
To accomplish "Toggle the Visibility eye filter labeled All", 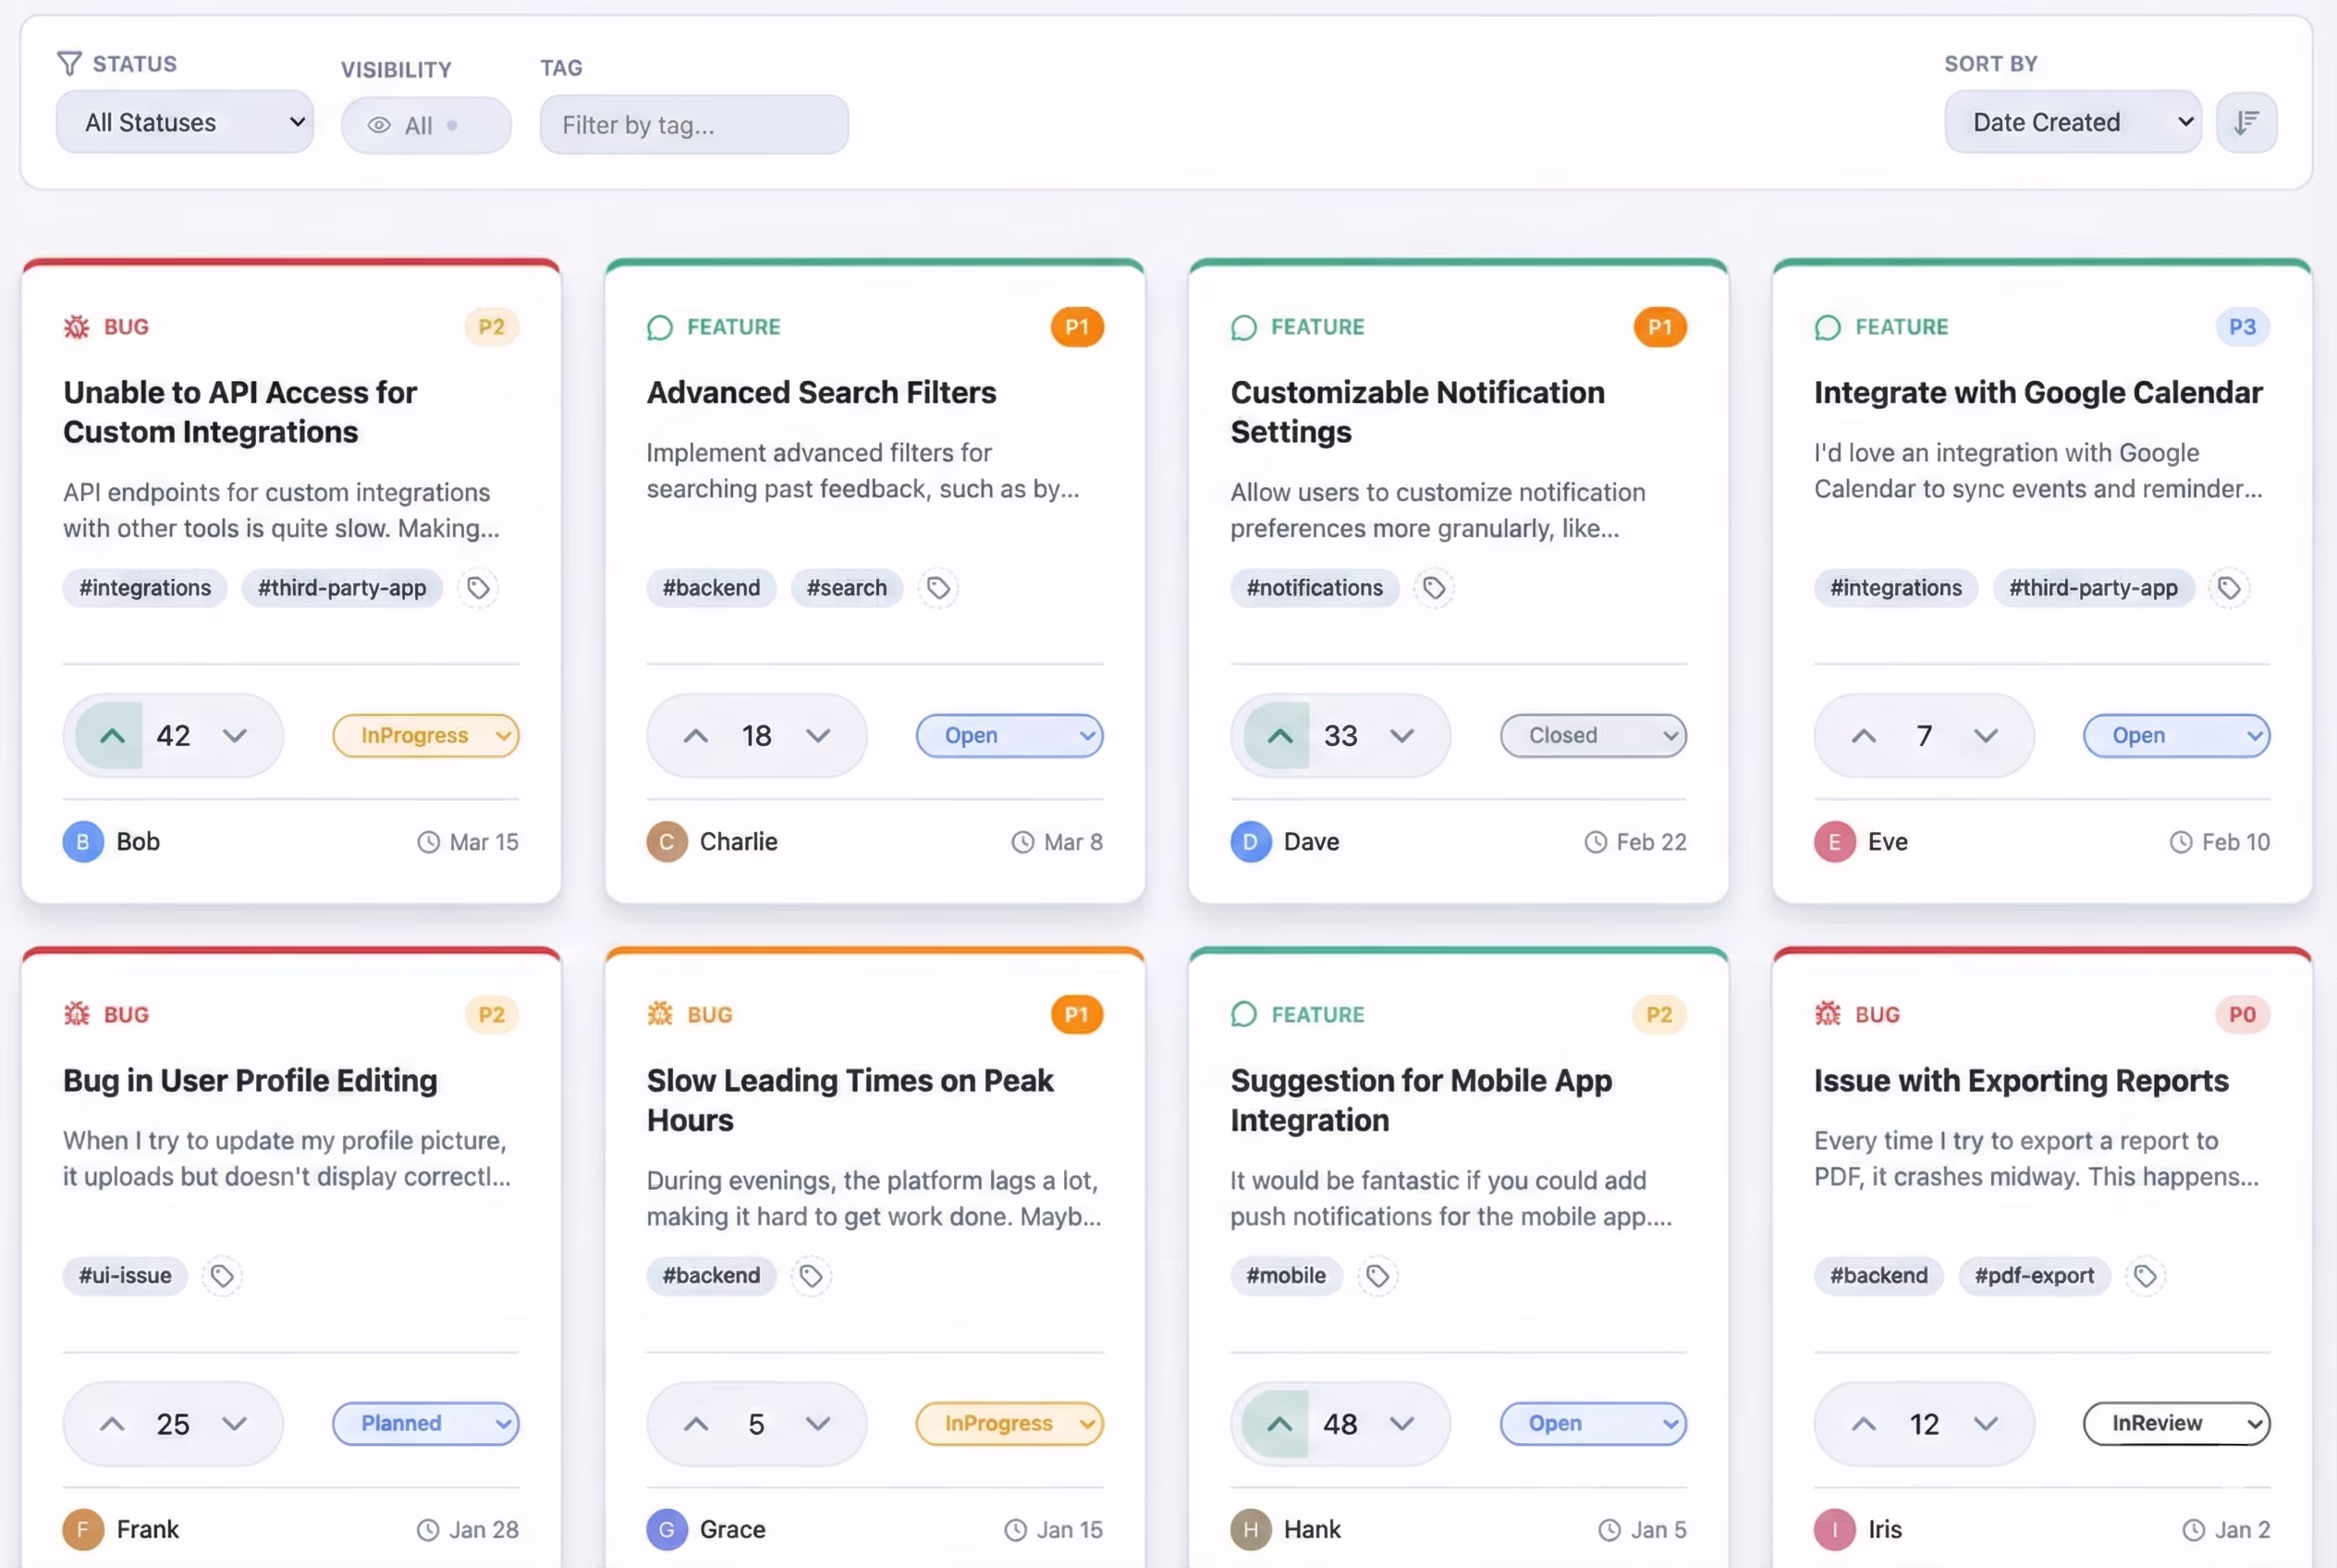I will click(426, 124).
